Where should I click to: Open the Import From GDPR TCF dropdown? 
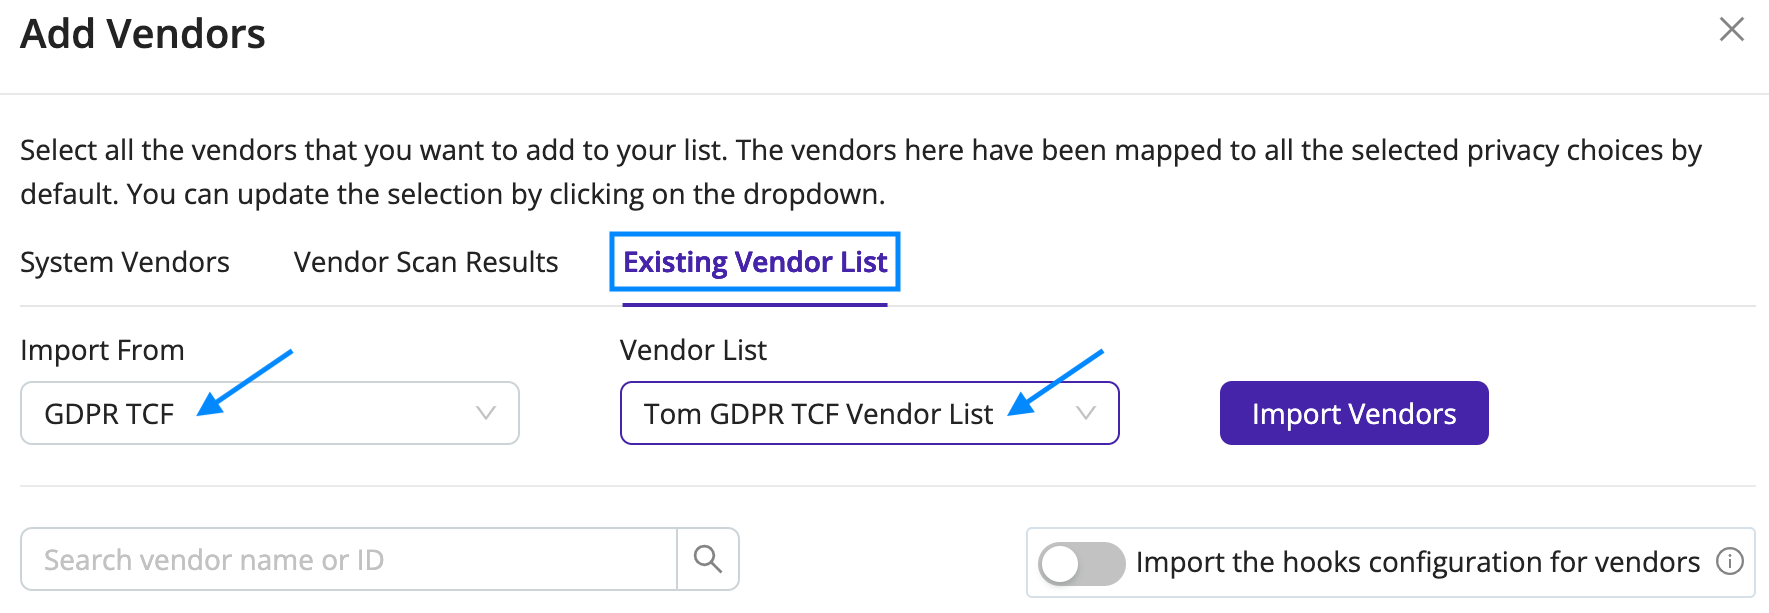[x=270, y=413]
